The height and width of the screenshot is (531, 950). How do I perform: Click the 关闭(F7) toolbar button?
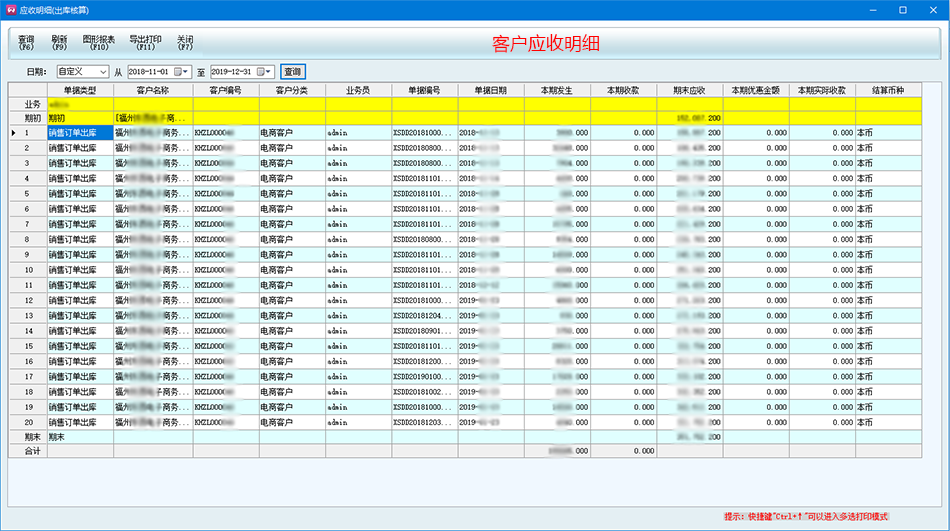[x=185, y=42]
